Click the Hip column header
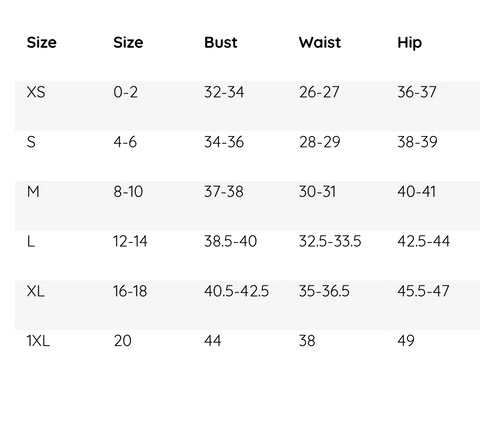 (409, 43)
